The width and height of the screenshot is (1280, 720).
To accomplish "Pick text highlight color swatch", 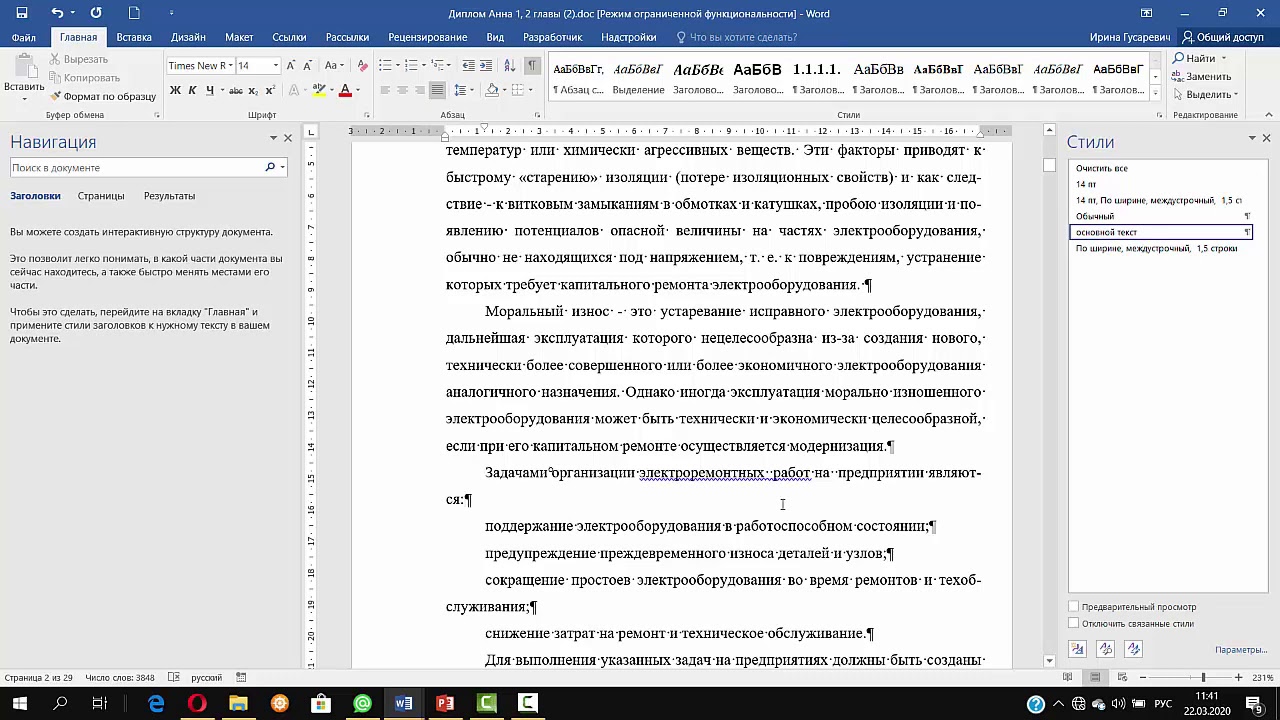I will [x=319, y=90].
